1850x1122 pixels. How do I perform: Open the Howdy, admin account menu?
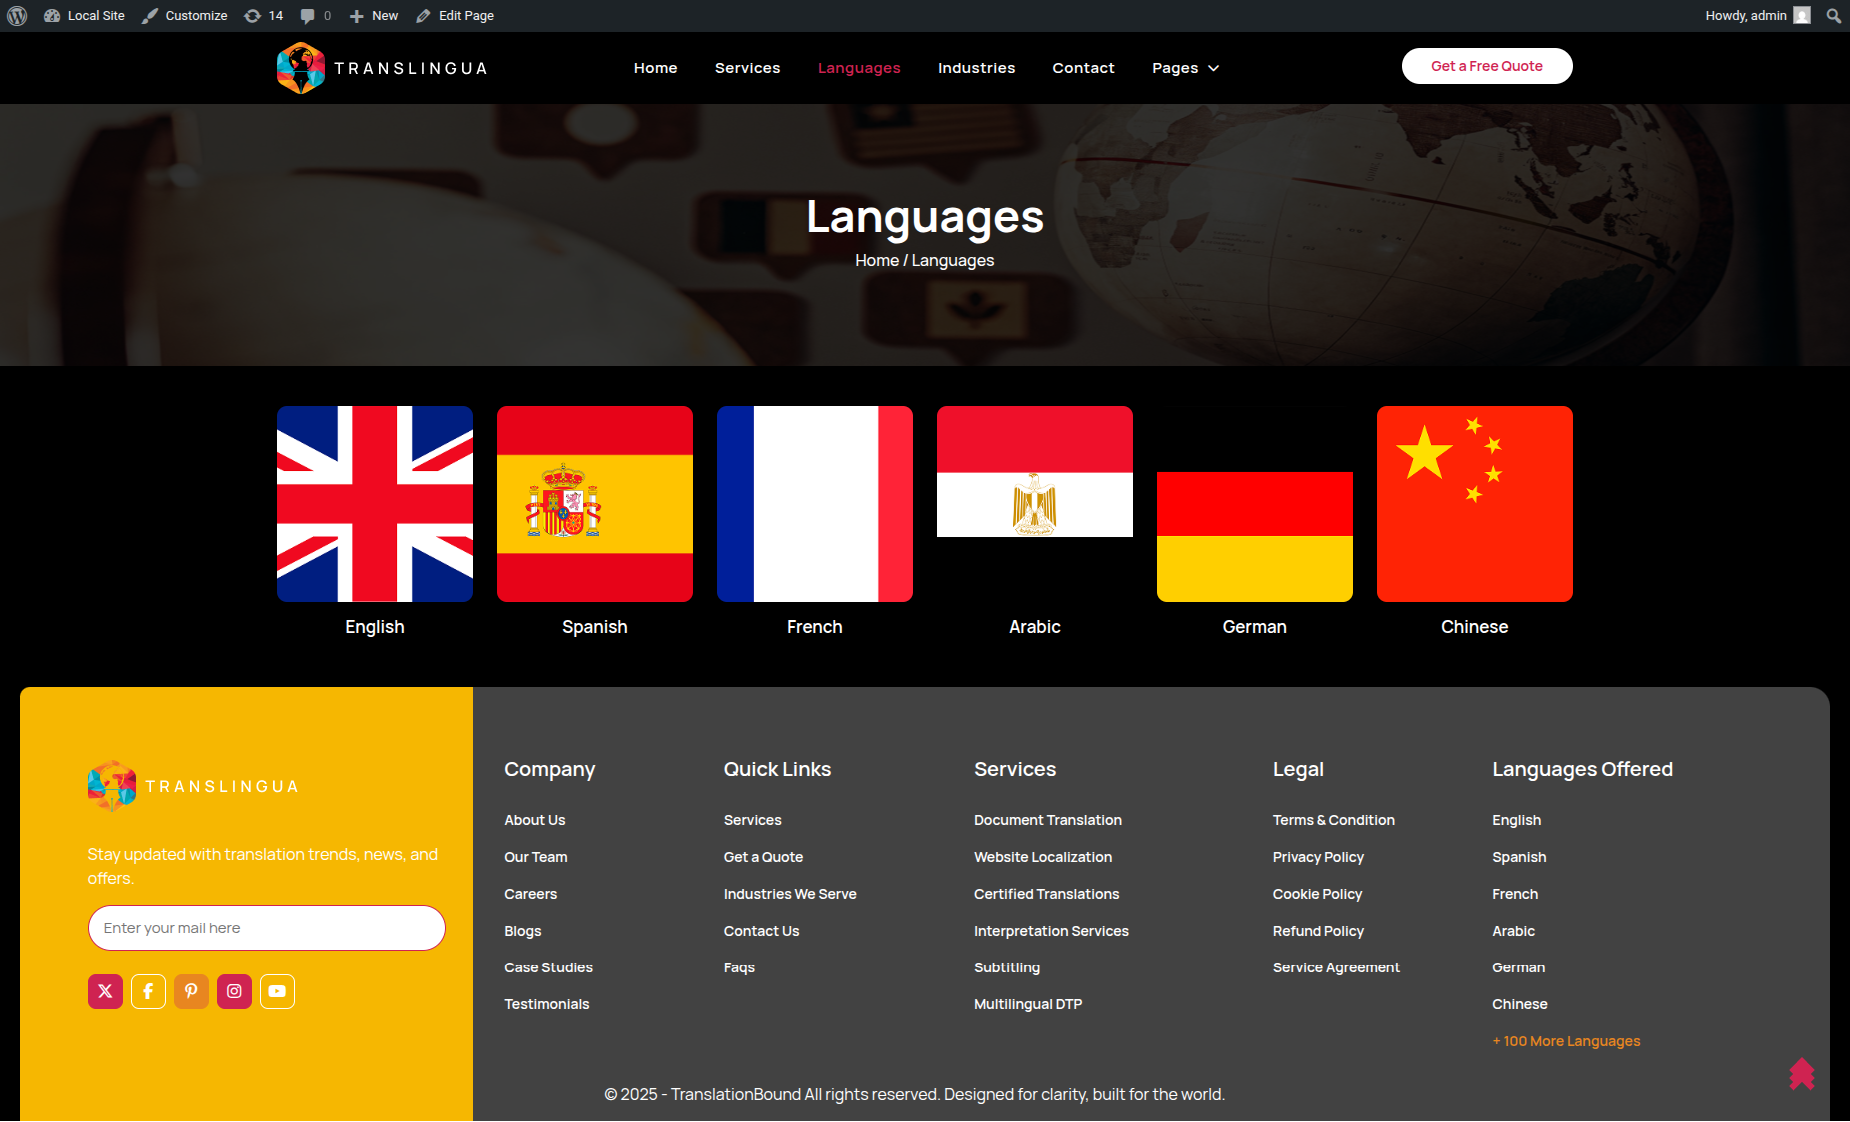[1756, 16]
